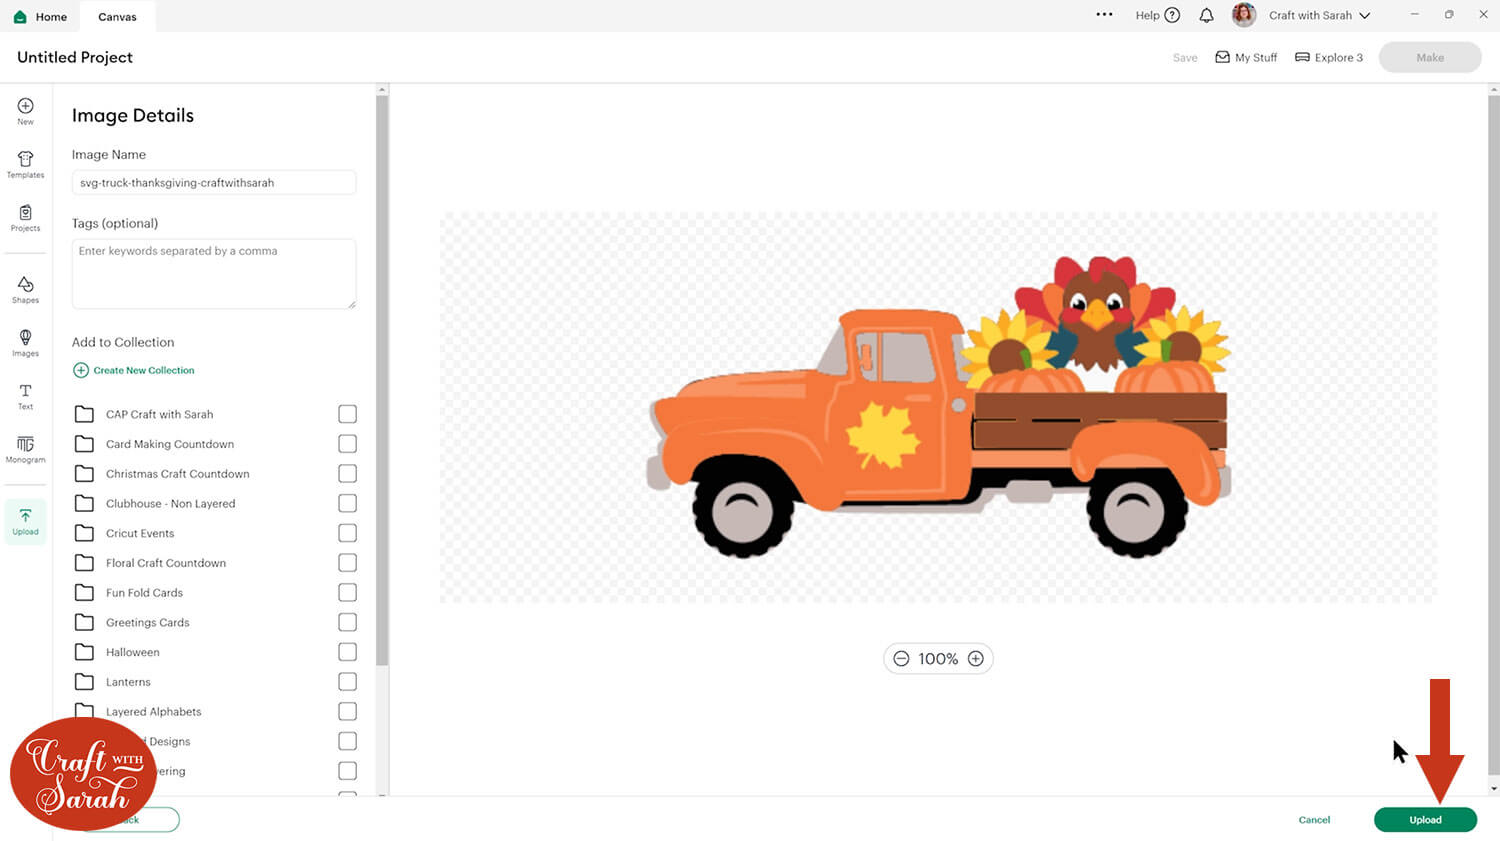Screen dimensions: 1500x841
Task: Check the Card Making Countdown collection
Action: point(347,443)
